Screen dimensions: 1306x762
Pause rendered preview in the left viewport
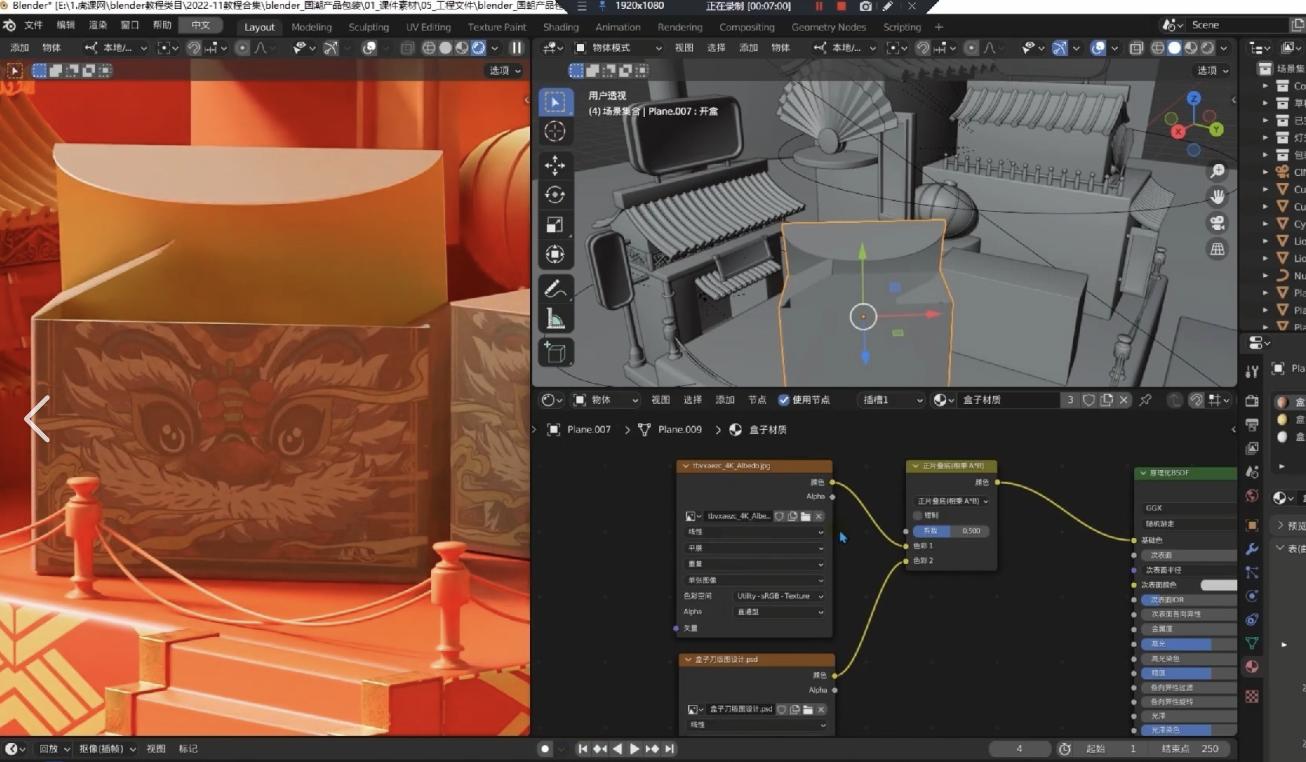pos(516,48)
